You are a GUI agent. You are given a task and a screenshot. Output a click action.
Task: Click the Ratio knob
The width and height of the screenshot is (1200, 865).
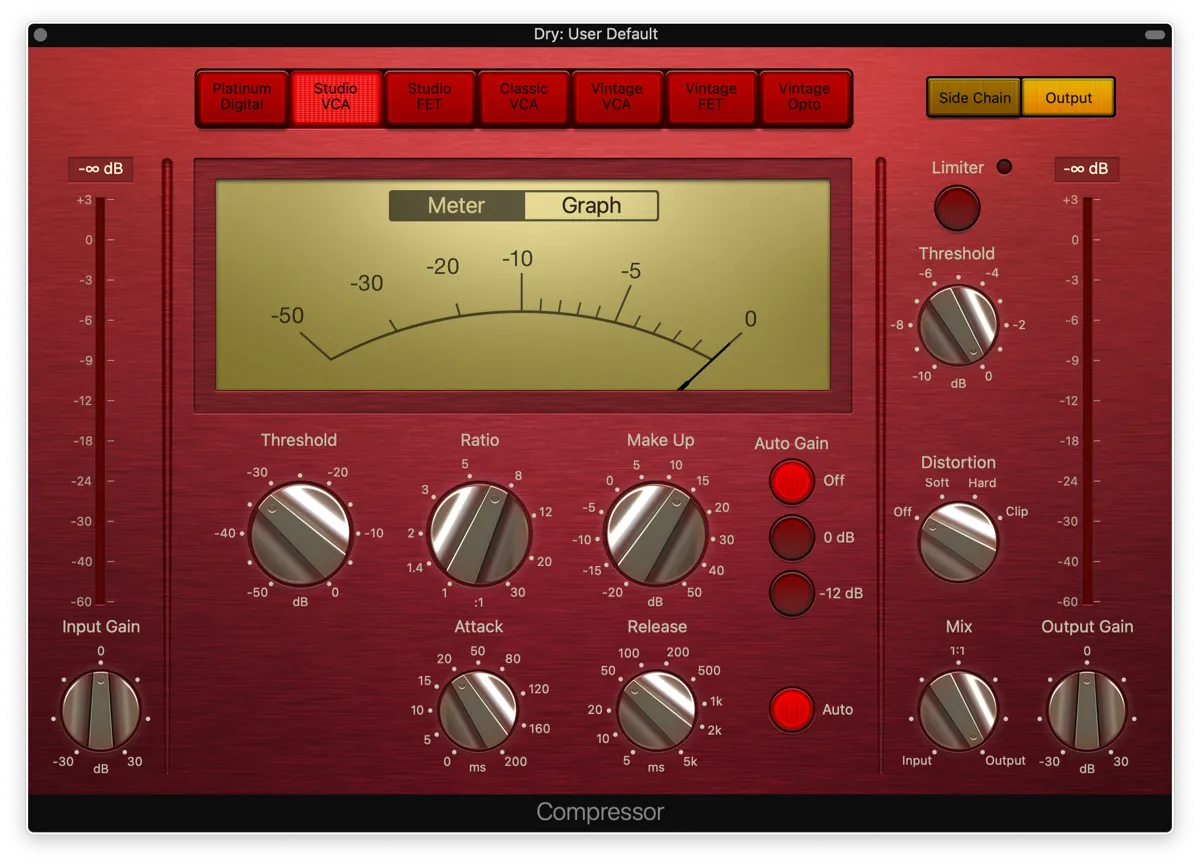[x=479, y=533]
